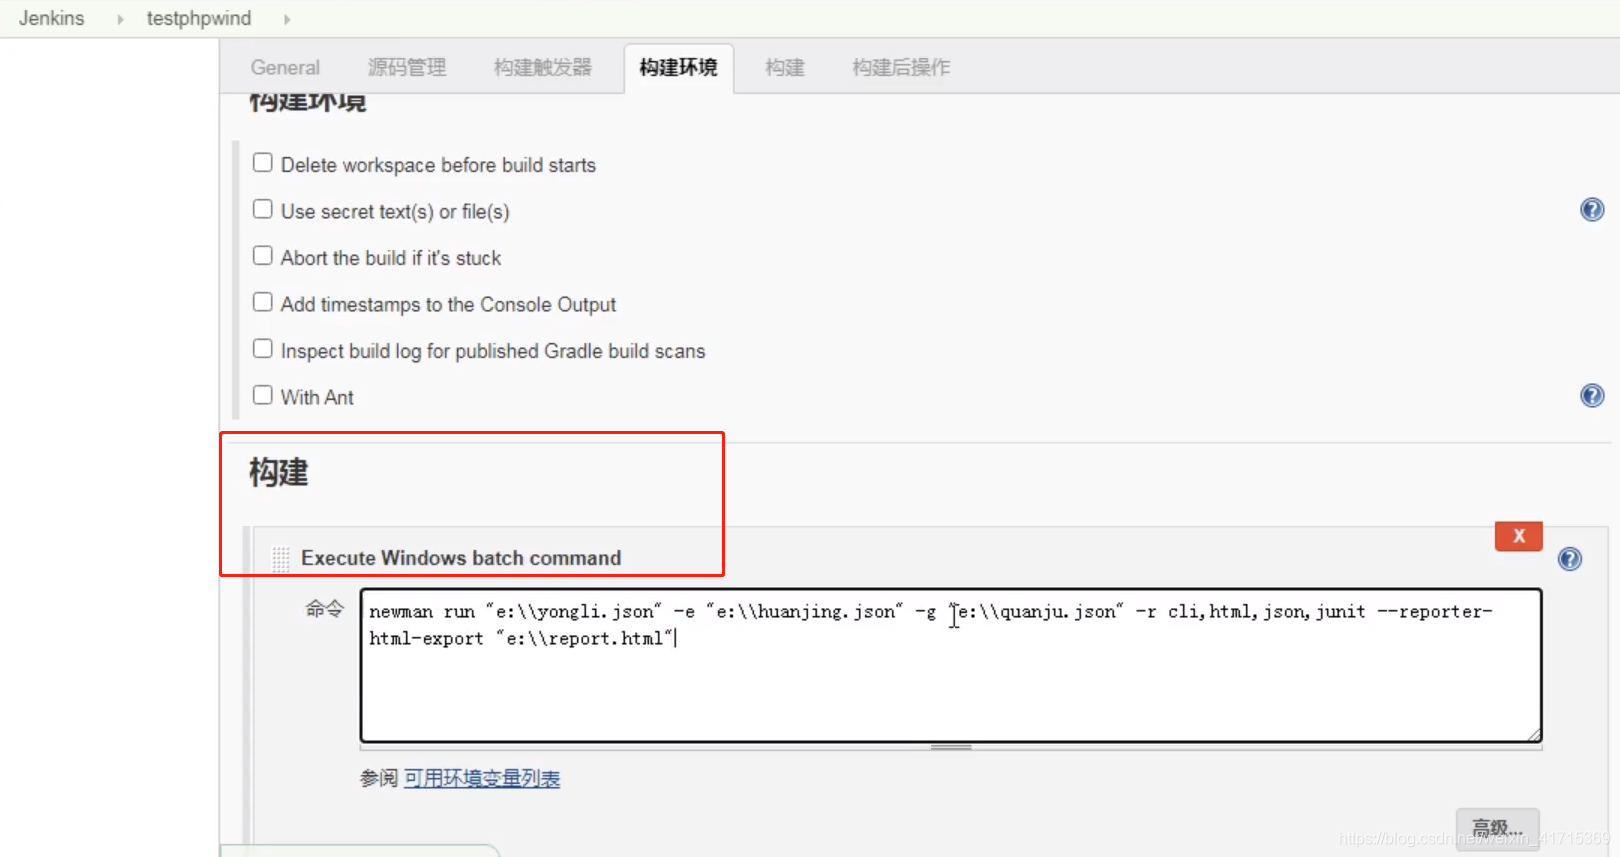This screenshot has width=1620, height=857.
Task: Open the 可用环境变量列表 link
Action: (482, 779)
